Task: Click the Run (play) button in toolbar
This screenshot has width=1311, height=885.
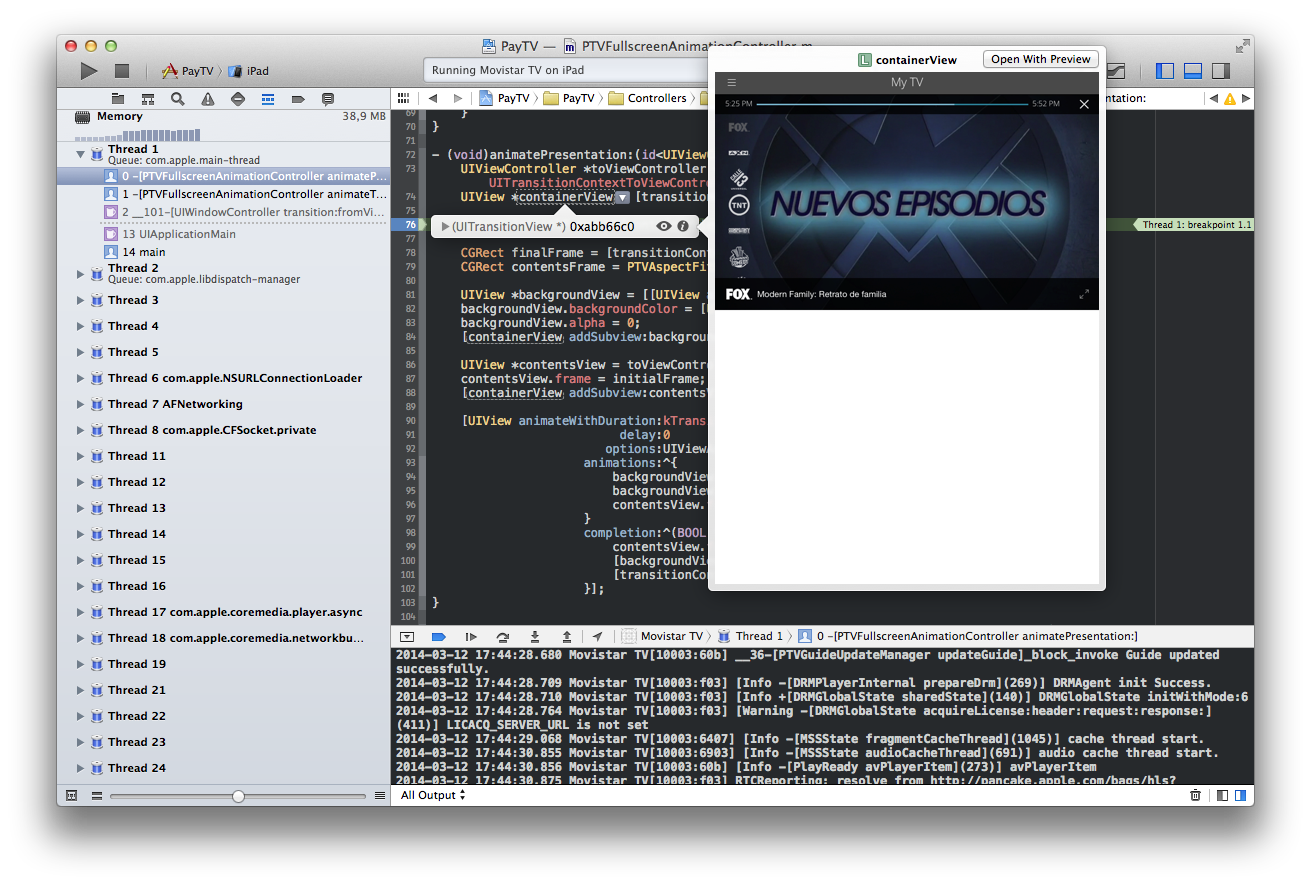Action: [x=89, y=71]
